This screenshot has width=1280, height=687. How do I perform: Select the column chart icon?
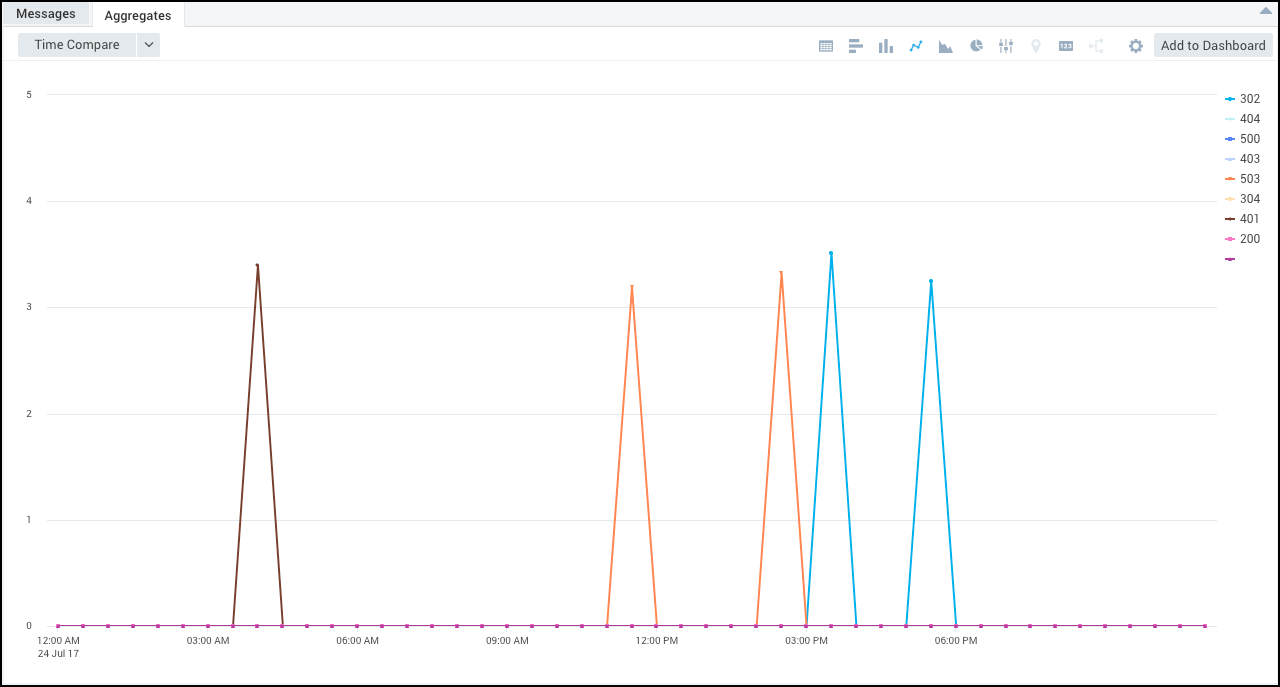click(885, 46)
